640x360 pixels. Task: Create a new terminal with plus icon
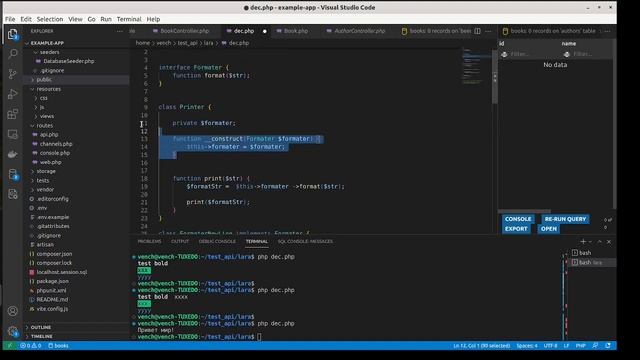tap(583, 242)
